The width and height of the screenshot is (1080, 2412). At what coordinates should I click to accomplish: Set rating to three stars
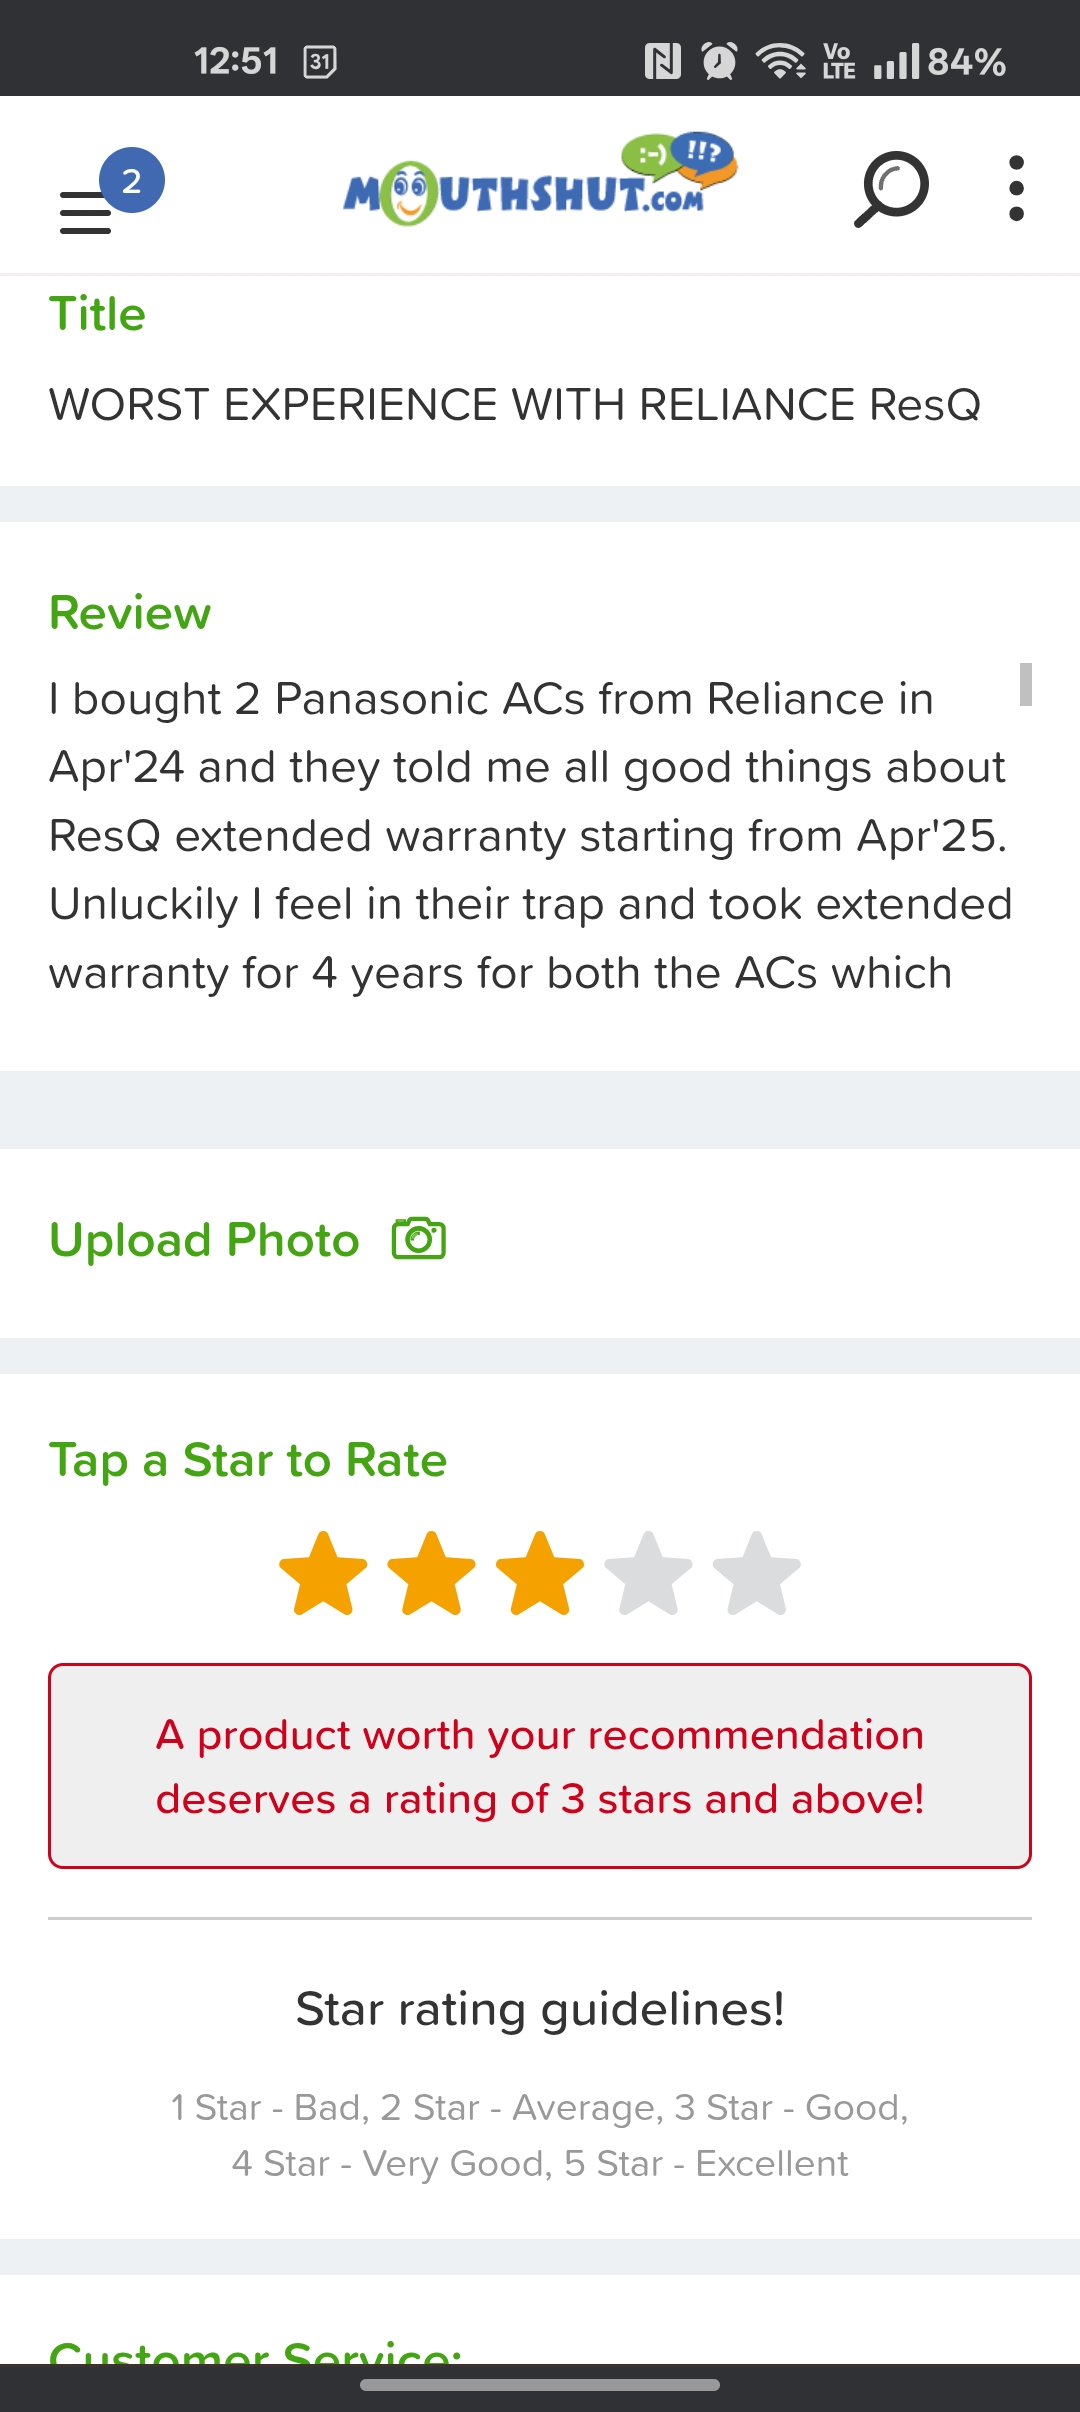click(540, 1574)
